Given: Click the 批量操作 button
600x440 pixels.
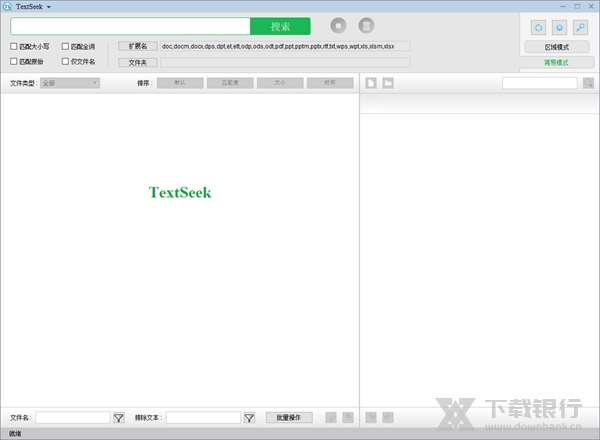Looking at the screenshot, I should tap(289, 417).
